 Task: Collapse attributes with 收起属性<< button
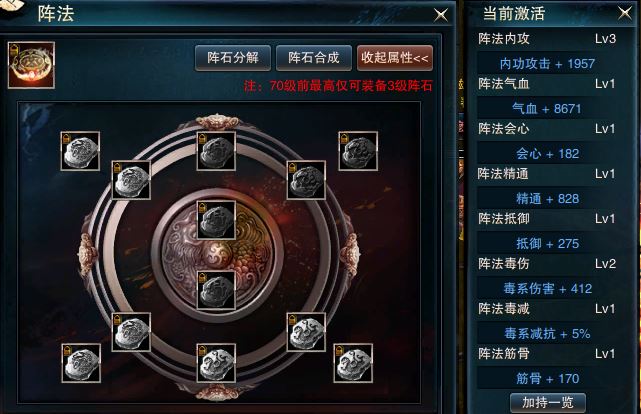coord(394,58)
